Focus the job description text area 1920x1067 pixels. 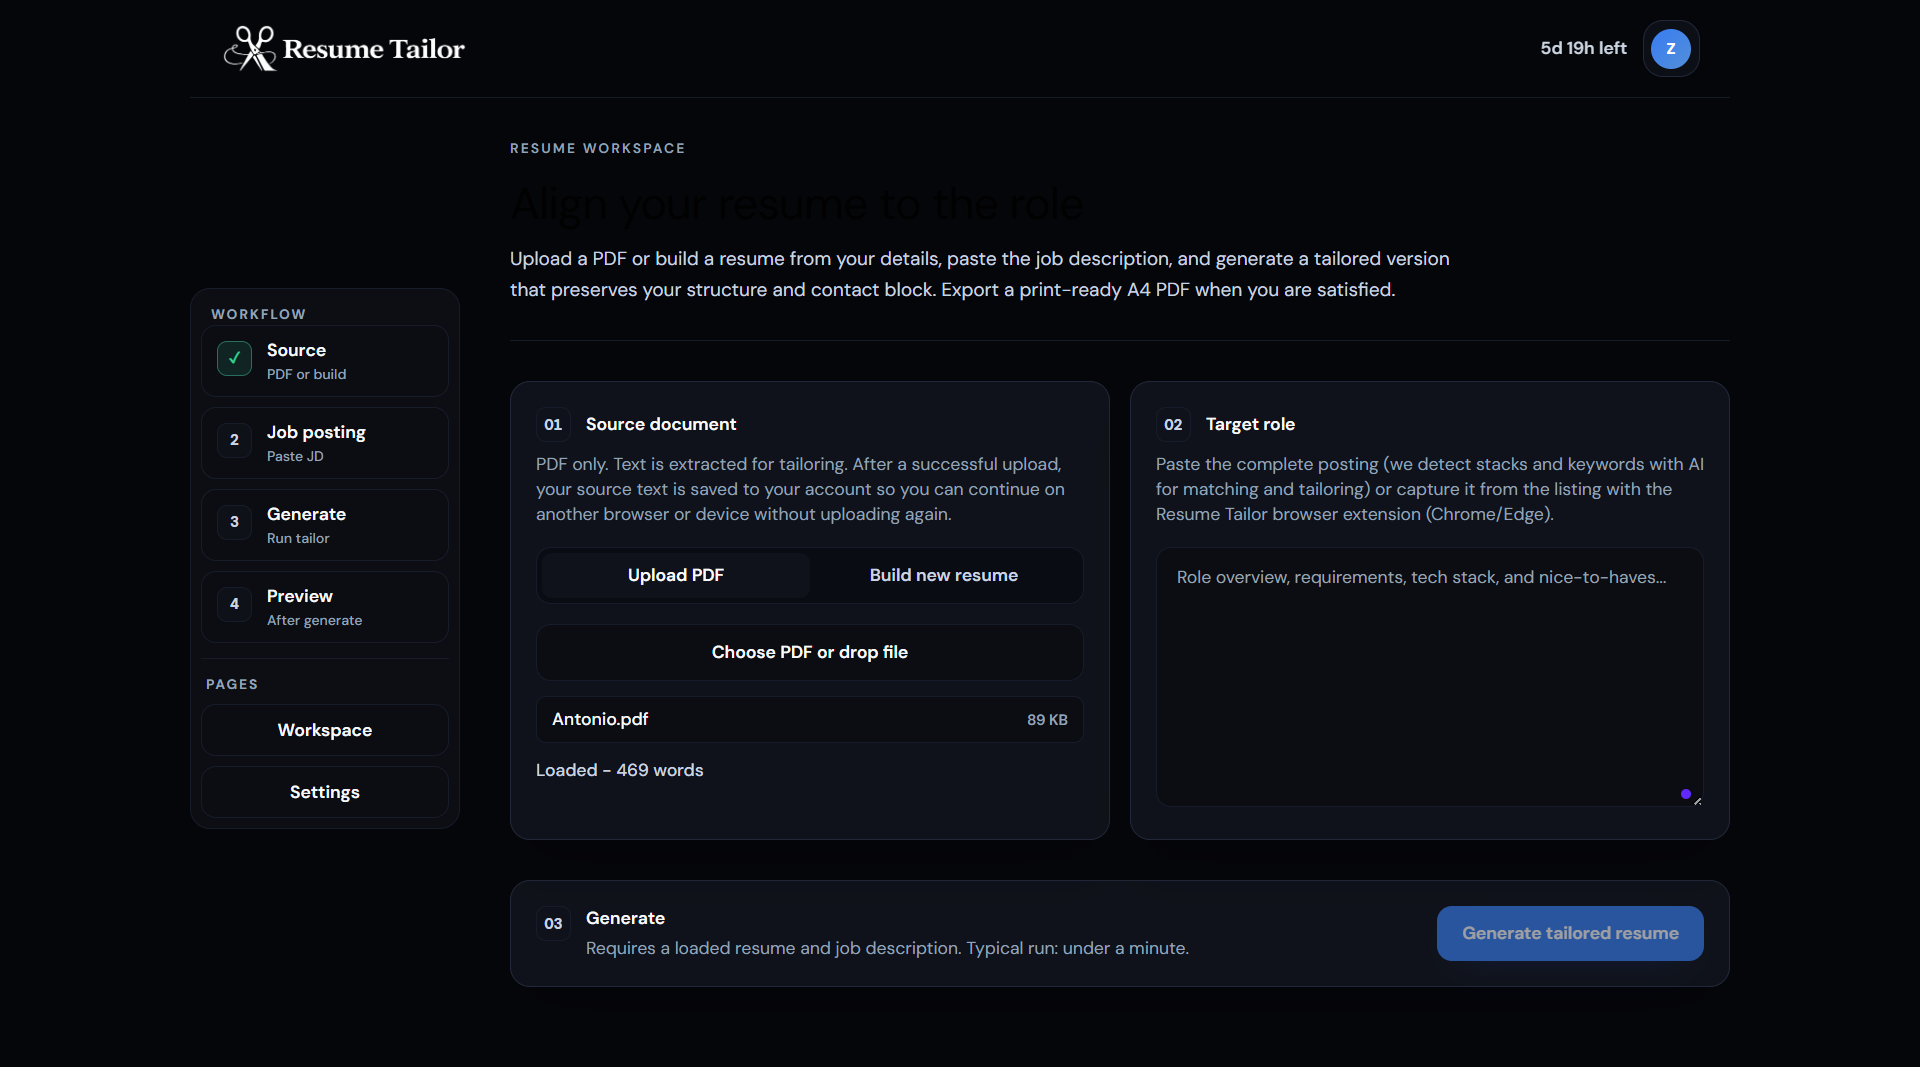pyautogui.click(x=1430, y=677)
